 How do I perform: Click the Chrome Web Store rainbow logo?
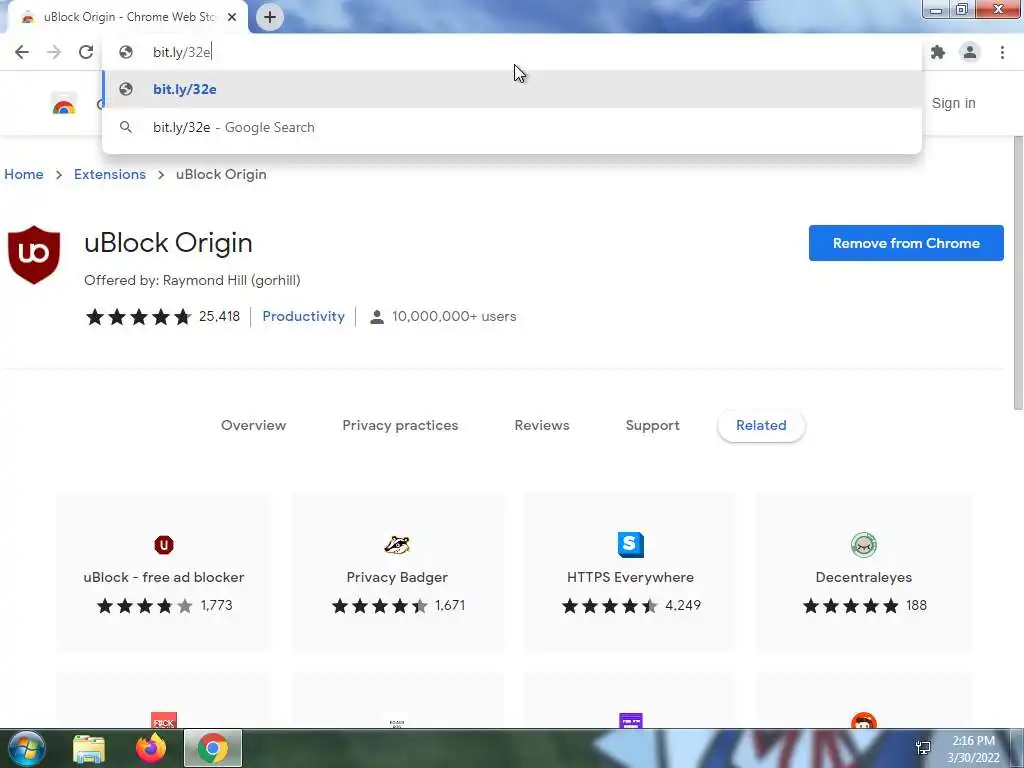[x=64, y=103]
